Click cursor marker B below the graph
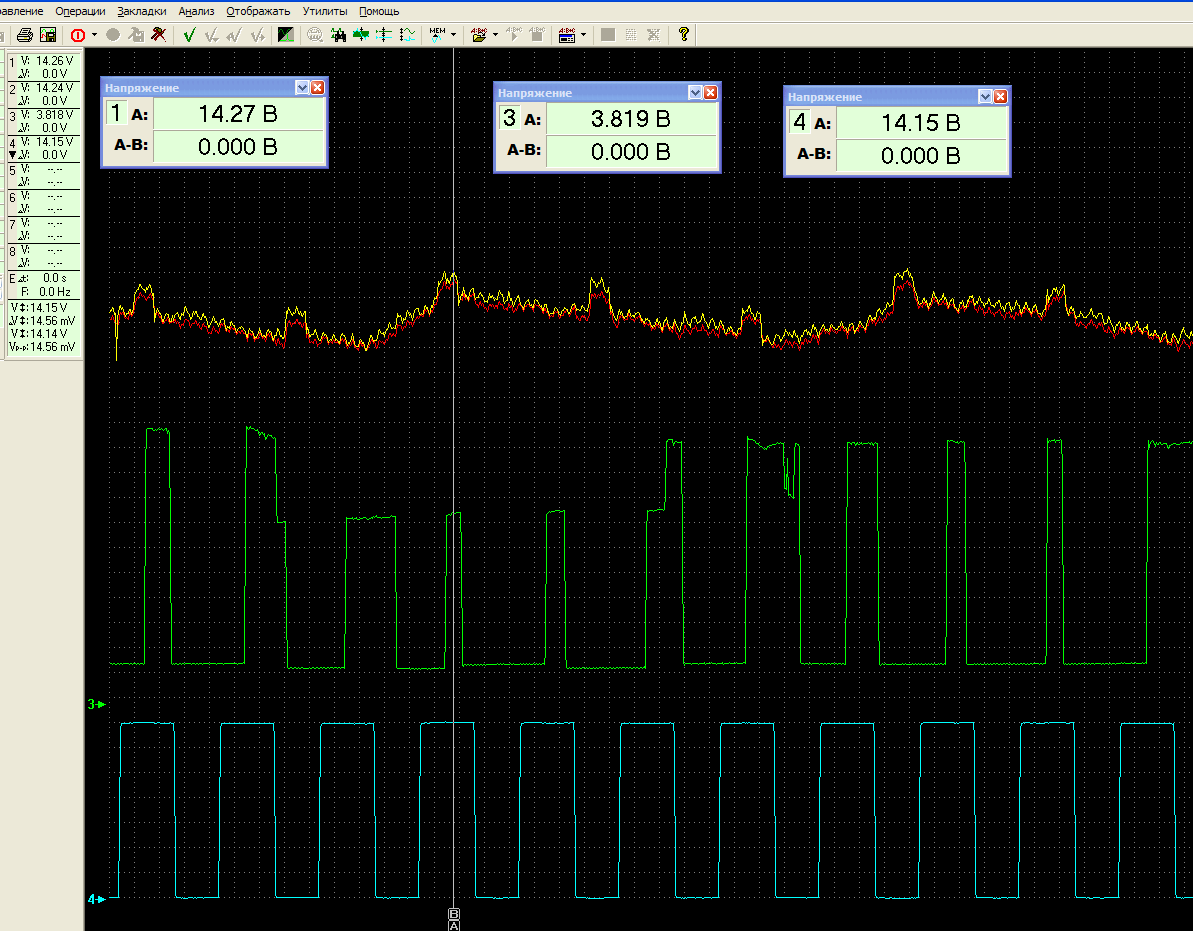 coord(454,914)
